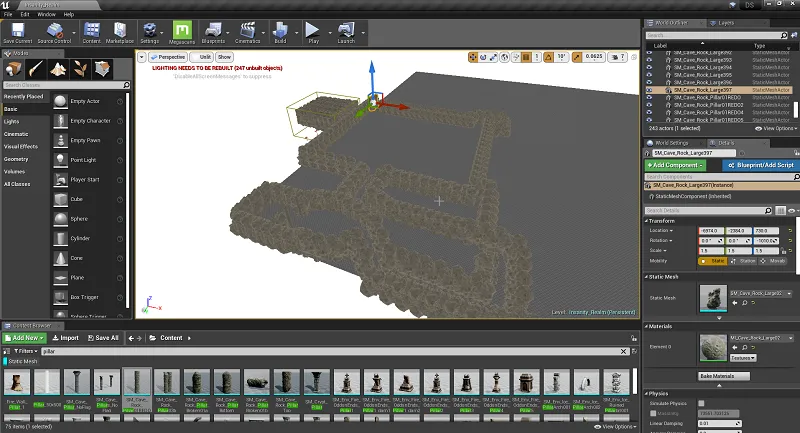This screenshot has height=433, width=800.
Task: Open the Edit menu
Action: click(25, 14)
